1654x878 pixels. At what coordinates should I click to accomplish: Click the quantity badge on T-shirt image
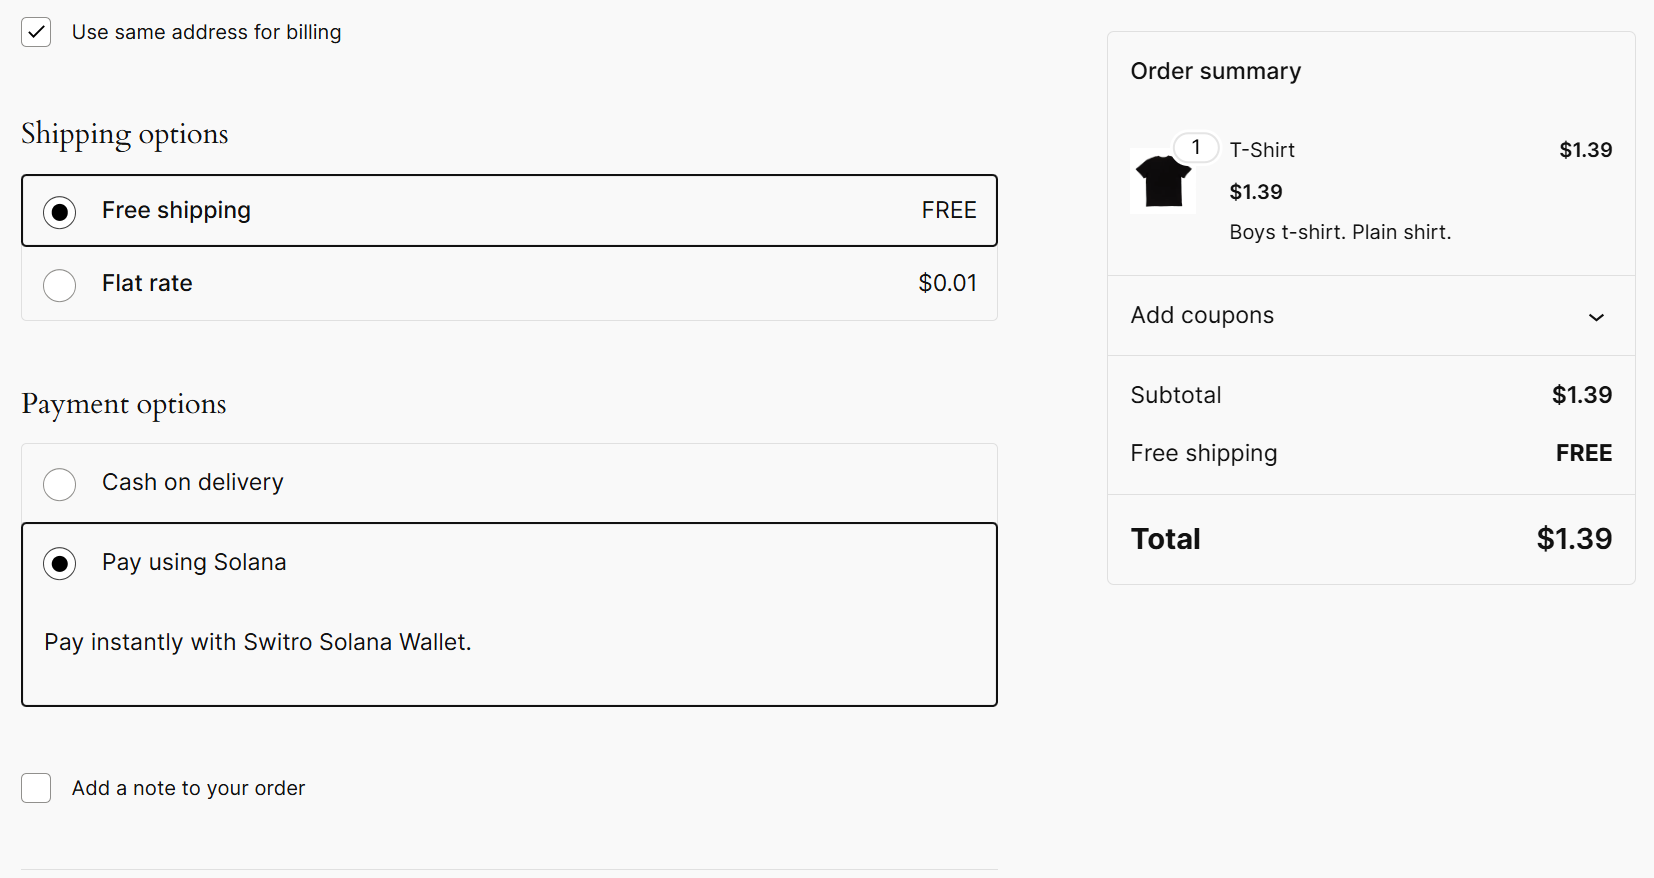click(x=1195, y=147)
